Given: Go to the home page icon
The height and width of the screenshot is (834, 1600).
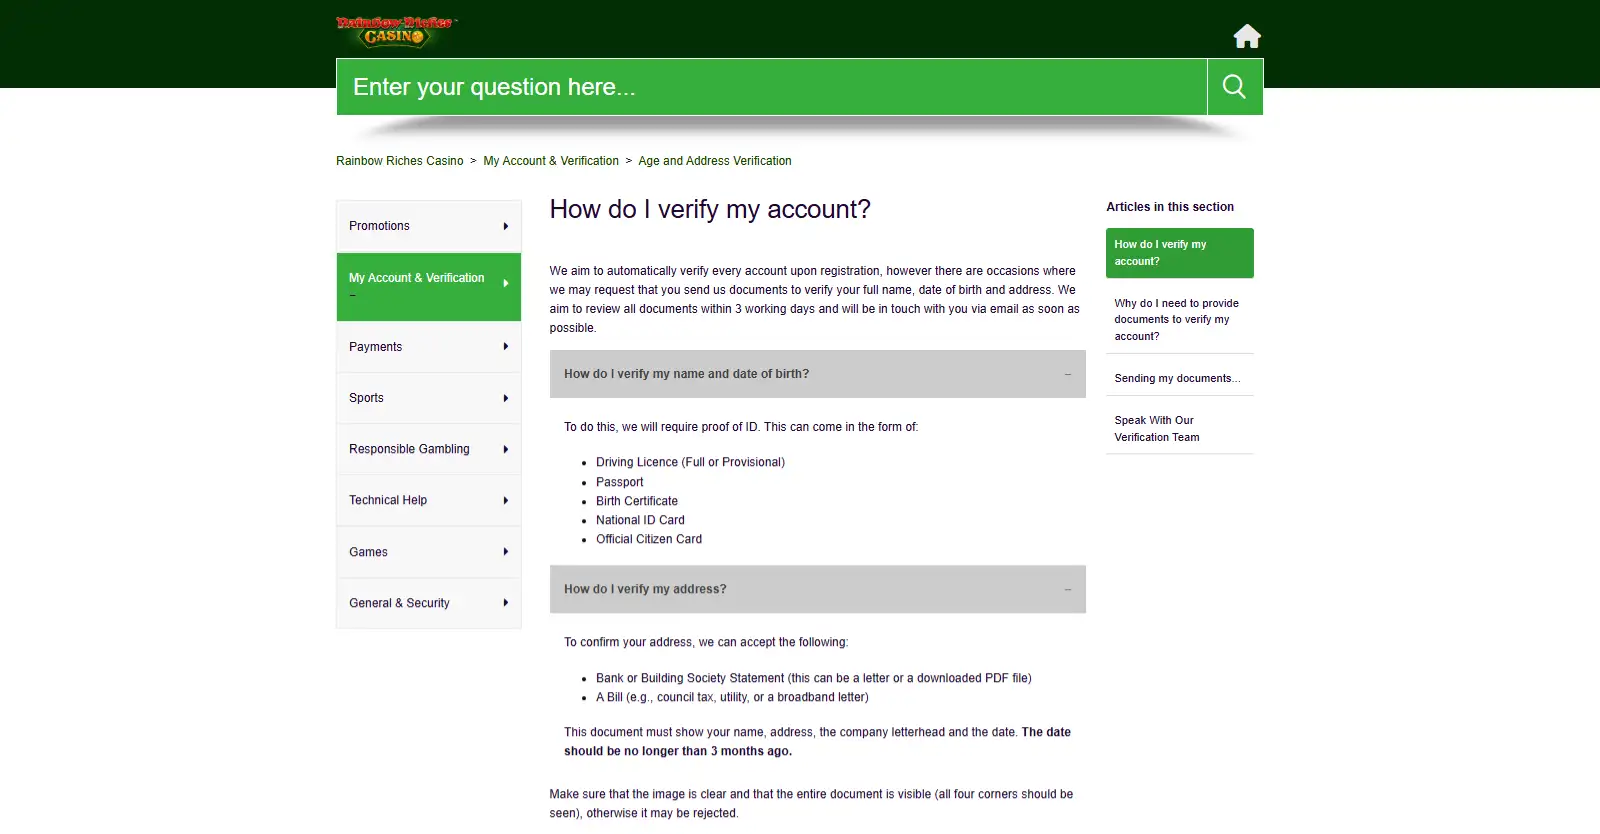Looking at the screenshot, I should coord(1247,36).
